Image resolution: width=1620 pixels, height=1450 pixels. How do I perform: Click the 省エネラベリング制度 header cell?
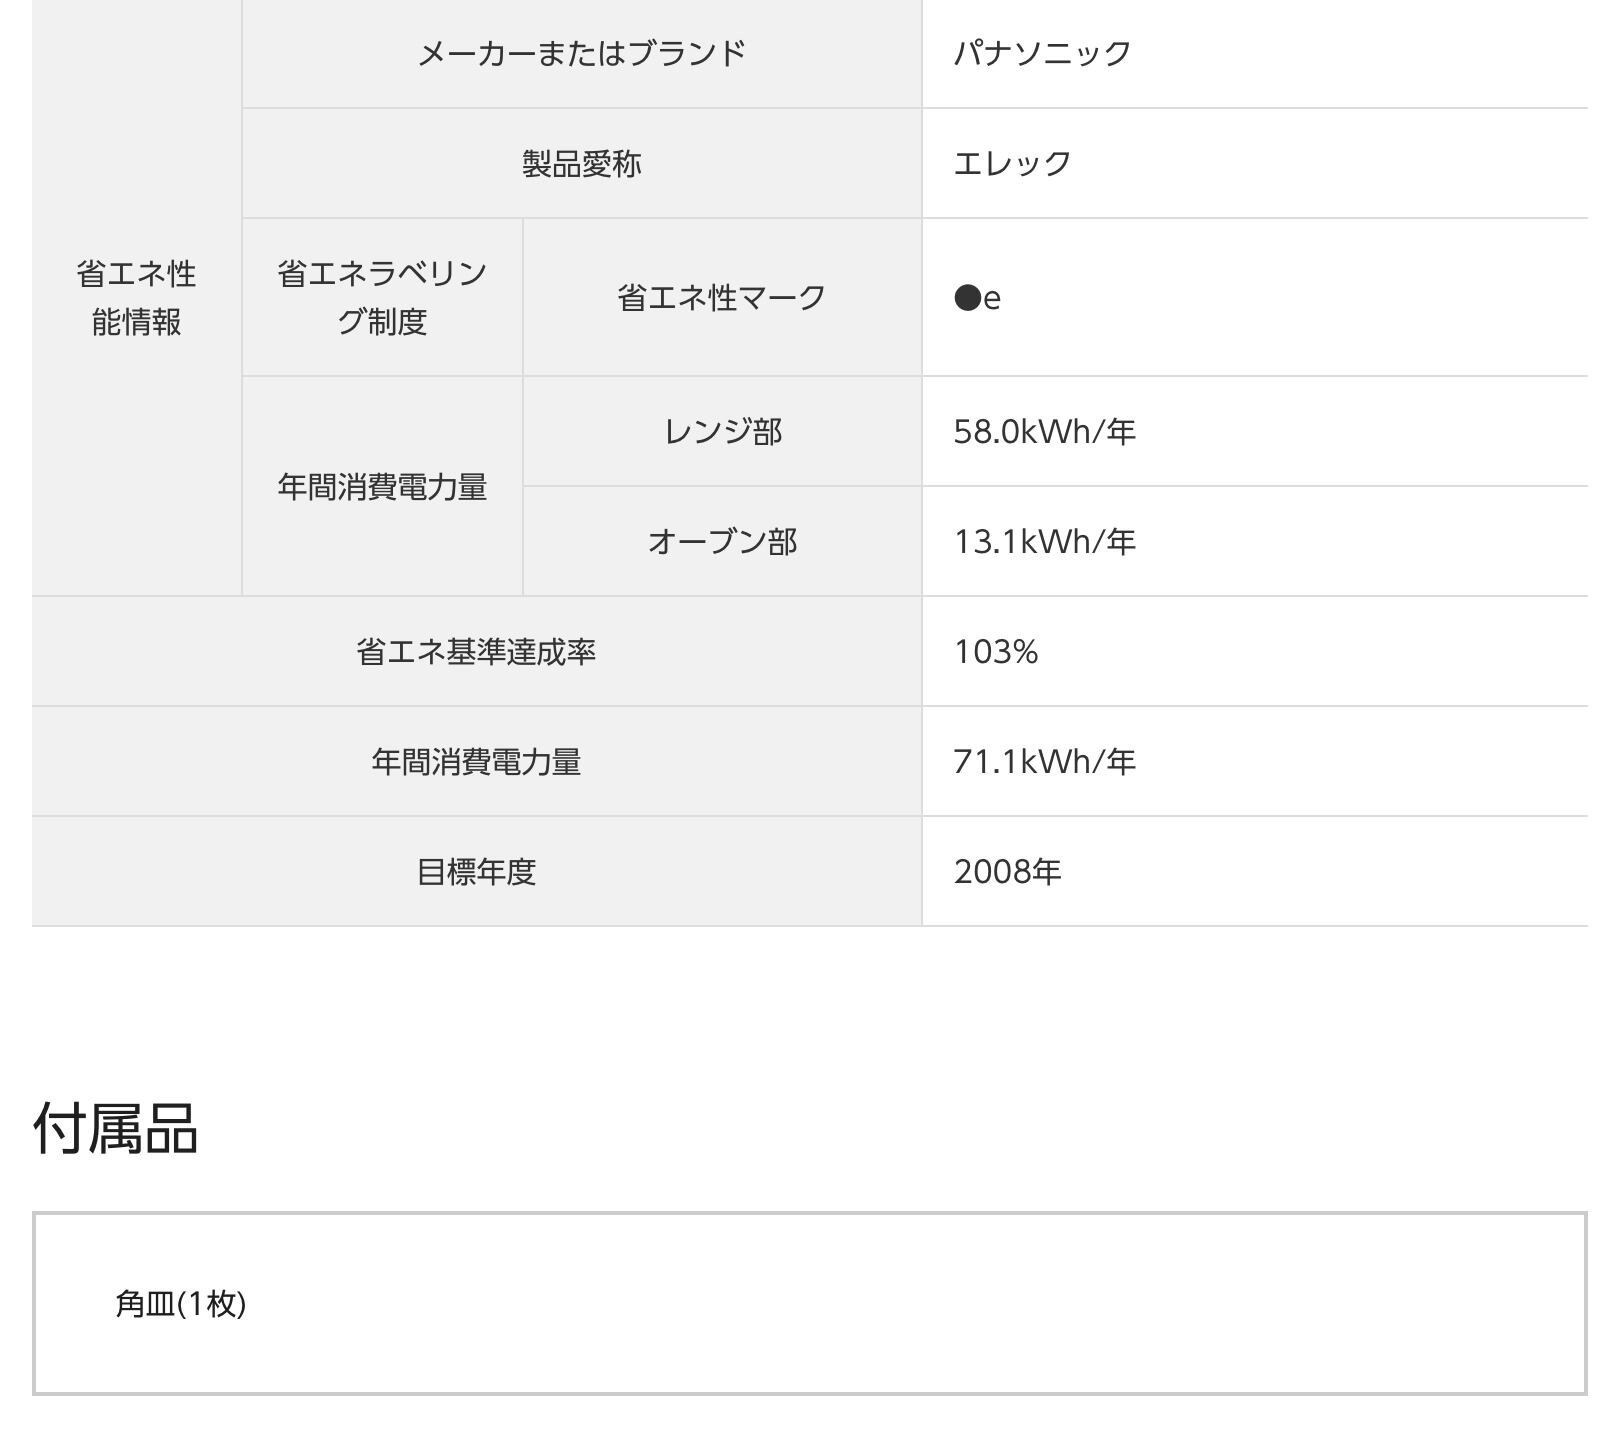pyautogui.click(x=382, y=297)
